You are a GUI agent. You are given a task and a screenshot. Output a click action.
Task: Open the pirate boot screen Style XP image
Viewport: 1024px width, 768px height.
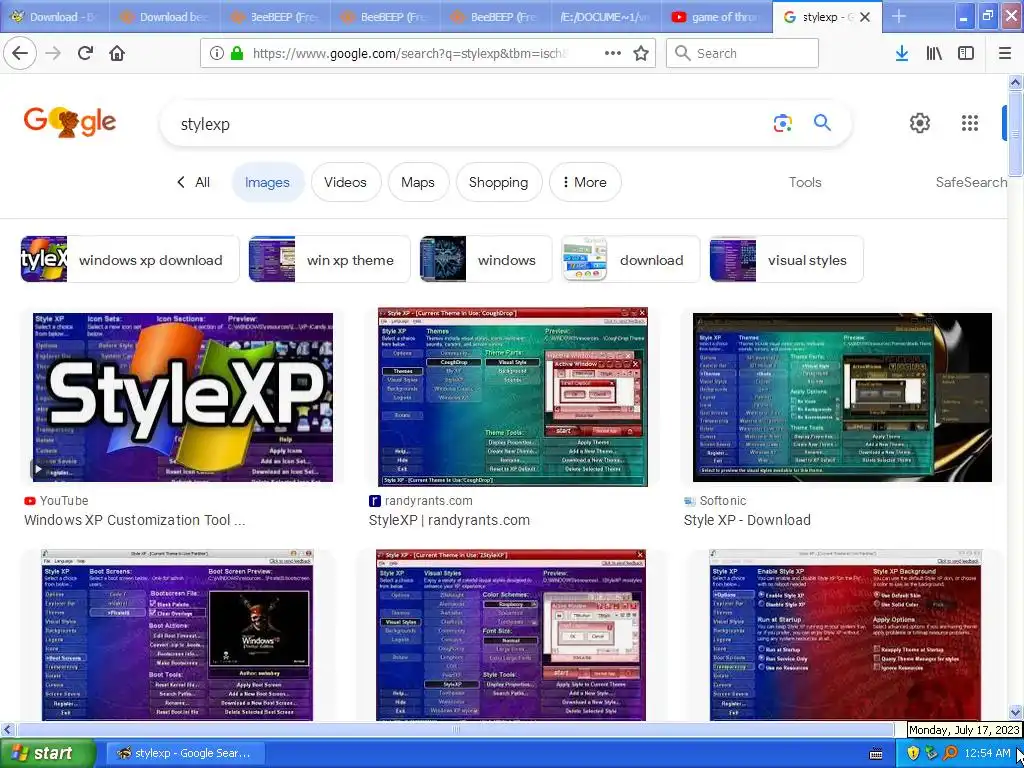[x=177, y=635]
